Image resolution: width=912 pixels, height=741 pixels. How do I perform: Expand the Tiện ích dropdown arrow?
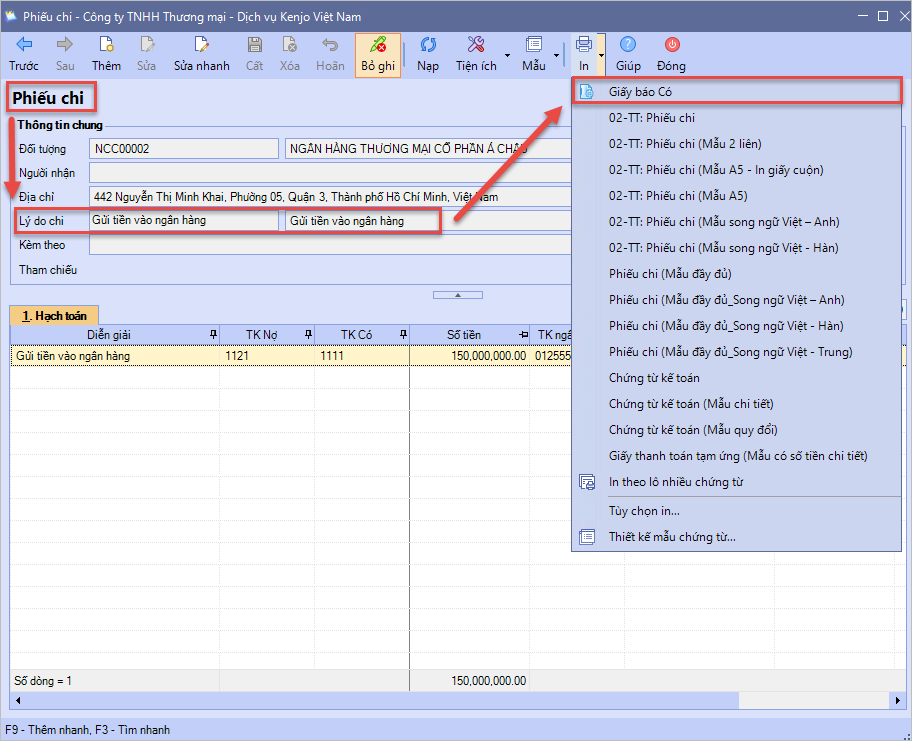click(507, 55)
